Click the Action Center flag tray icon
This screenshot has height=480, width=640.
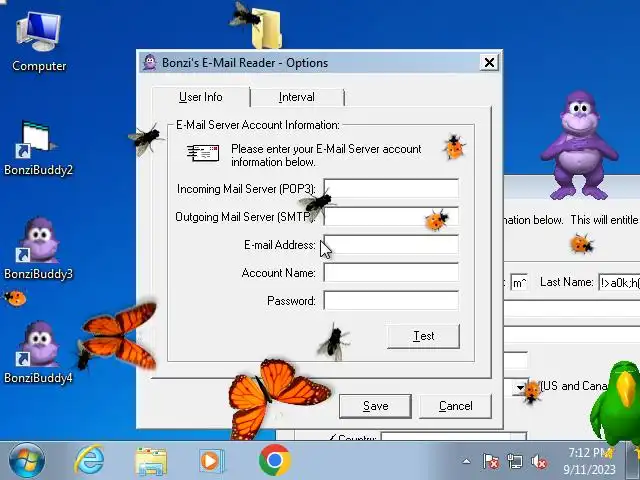(491, 462)
